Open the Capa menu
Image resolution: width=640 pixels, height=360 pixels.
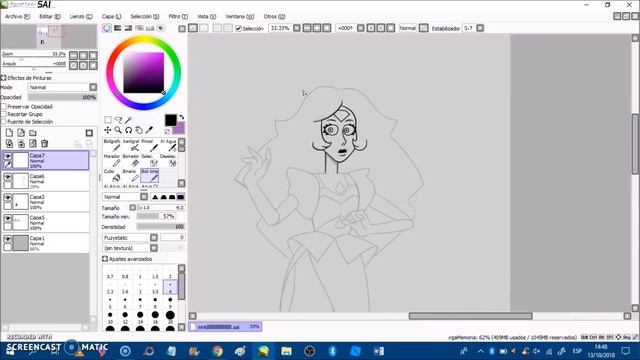pyautogui.click(x=111, y=16)
